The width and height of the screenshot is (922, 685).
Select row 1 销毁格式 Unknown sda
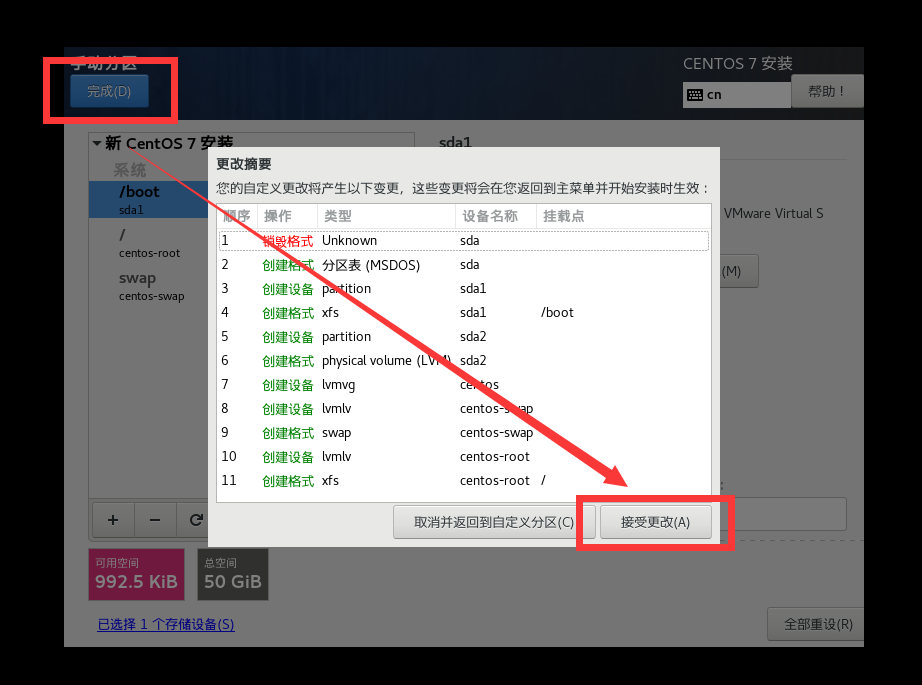click(400, 240)
